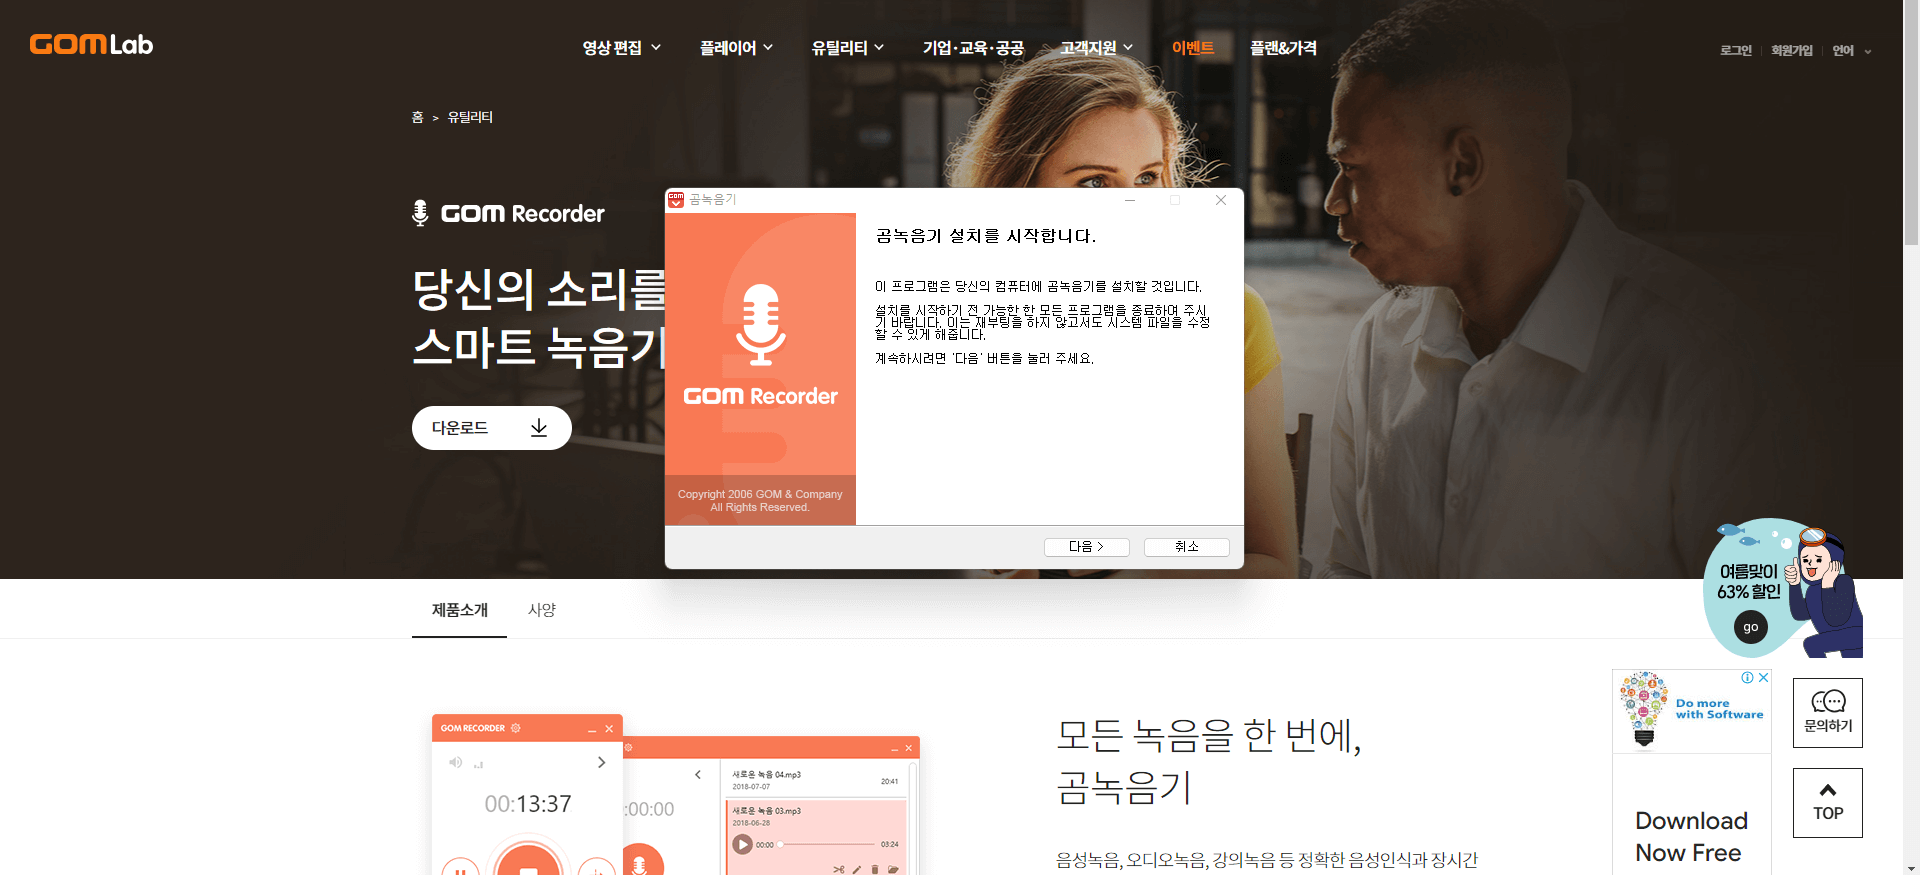Click the go button on discount banner
Screen dimensions: 1920x875
point(1750,627)
